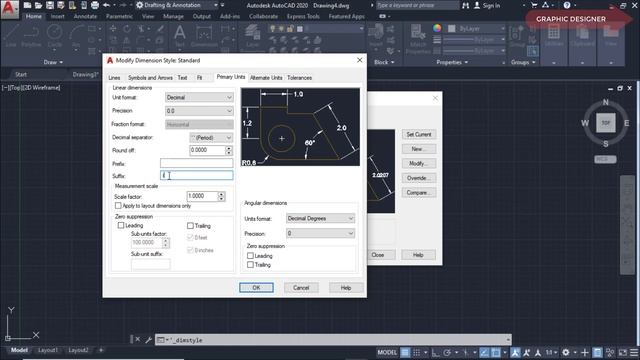The image size is (640, 360).
Task: Click Set Current in style manager
Action: pyautogui.click(x=419, y=134)
